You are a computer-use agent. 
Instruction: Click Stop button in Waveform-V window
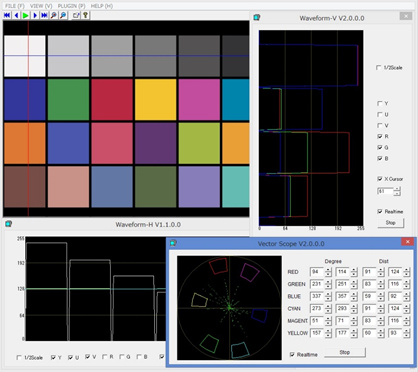point(391,223)
